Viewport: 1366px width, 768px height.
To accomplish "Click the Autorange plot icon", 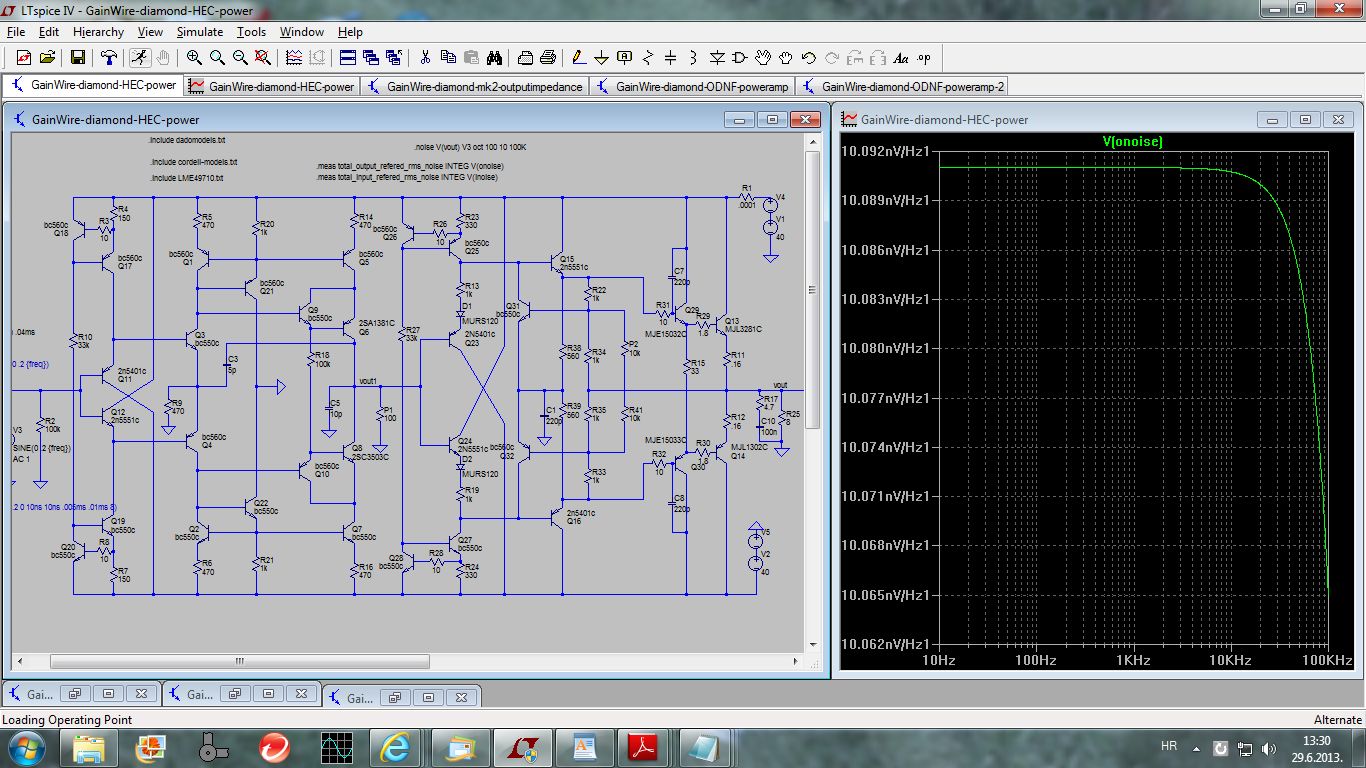I will pyautogui.click(x=294, y=57).
